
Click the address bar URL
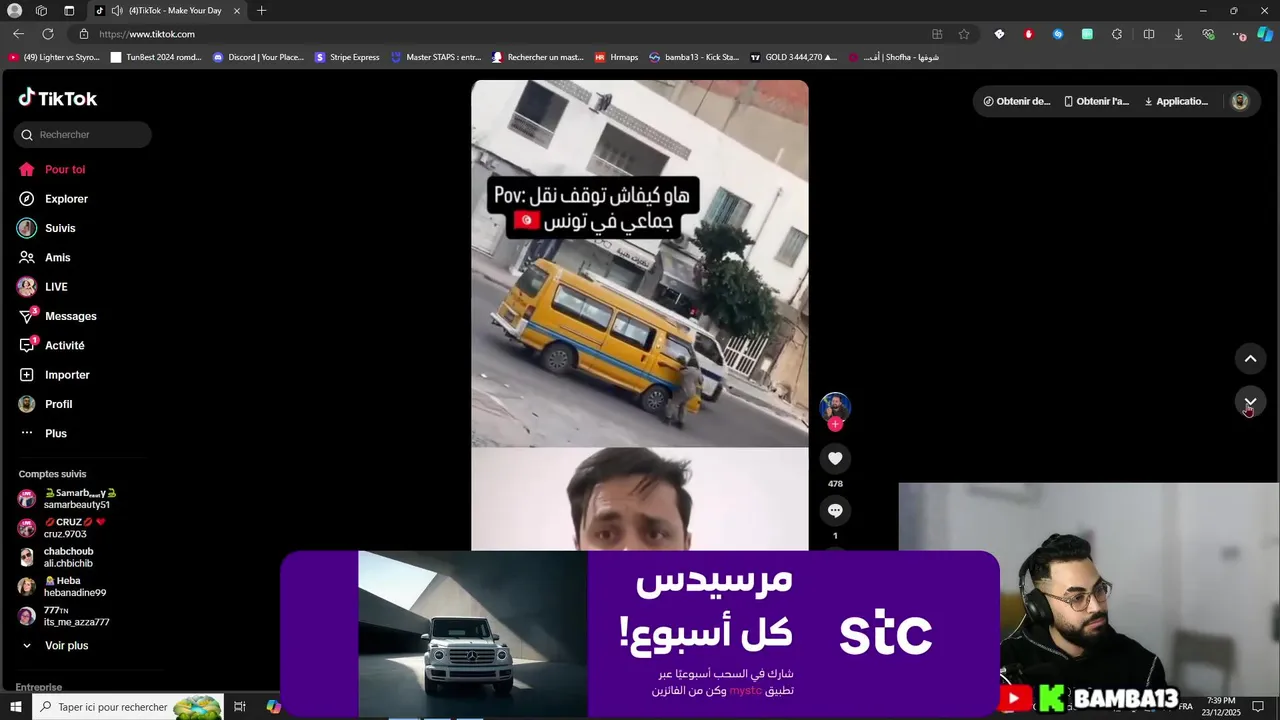(147, 34)
